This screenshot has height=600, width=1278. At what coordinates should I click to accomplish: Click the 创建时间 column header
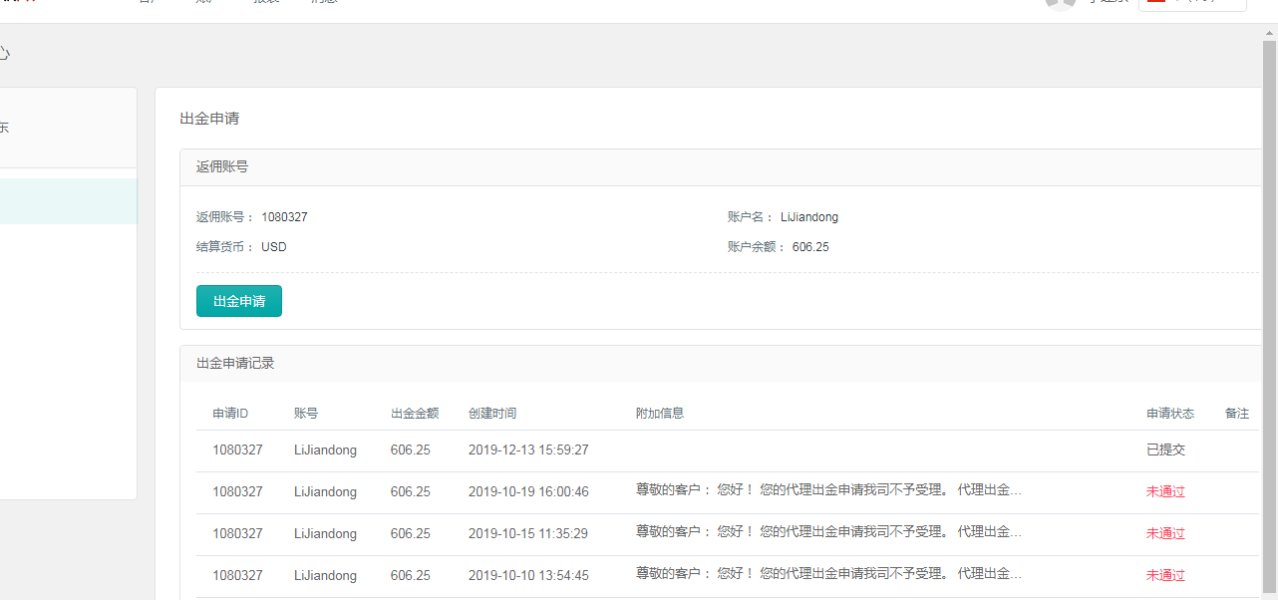pyautogui.click(x=492, y=414)
